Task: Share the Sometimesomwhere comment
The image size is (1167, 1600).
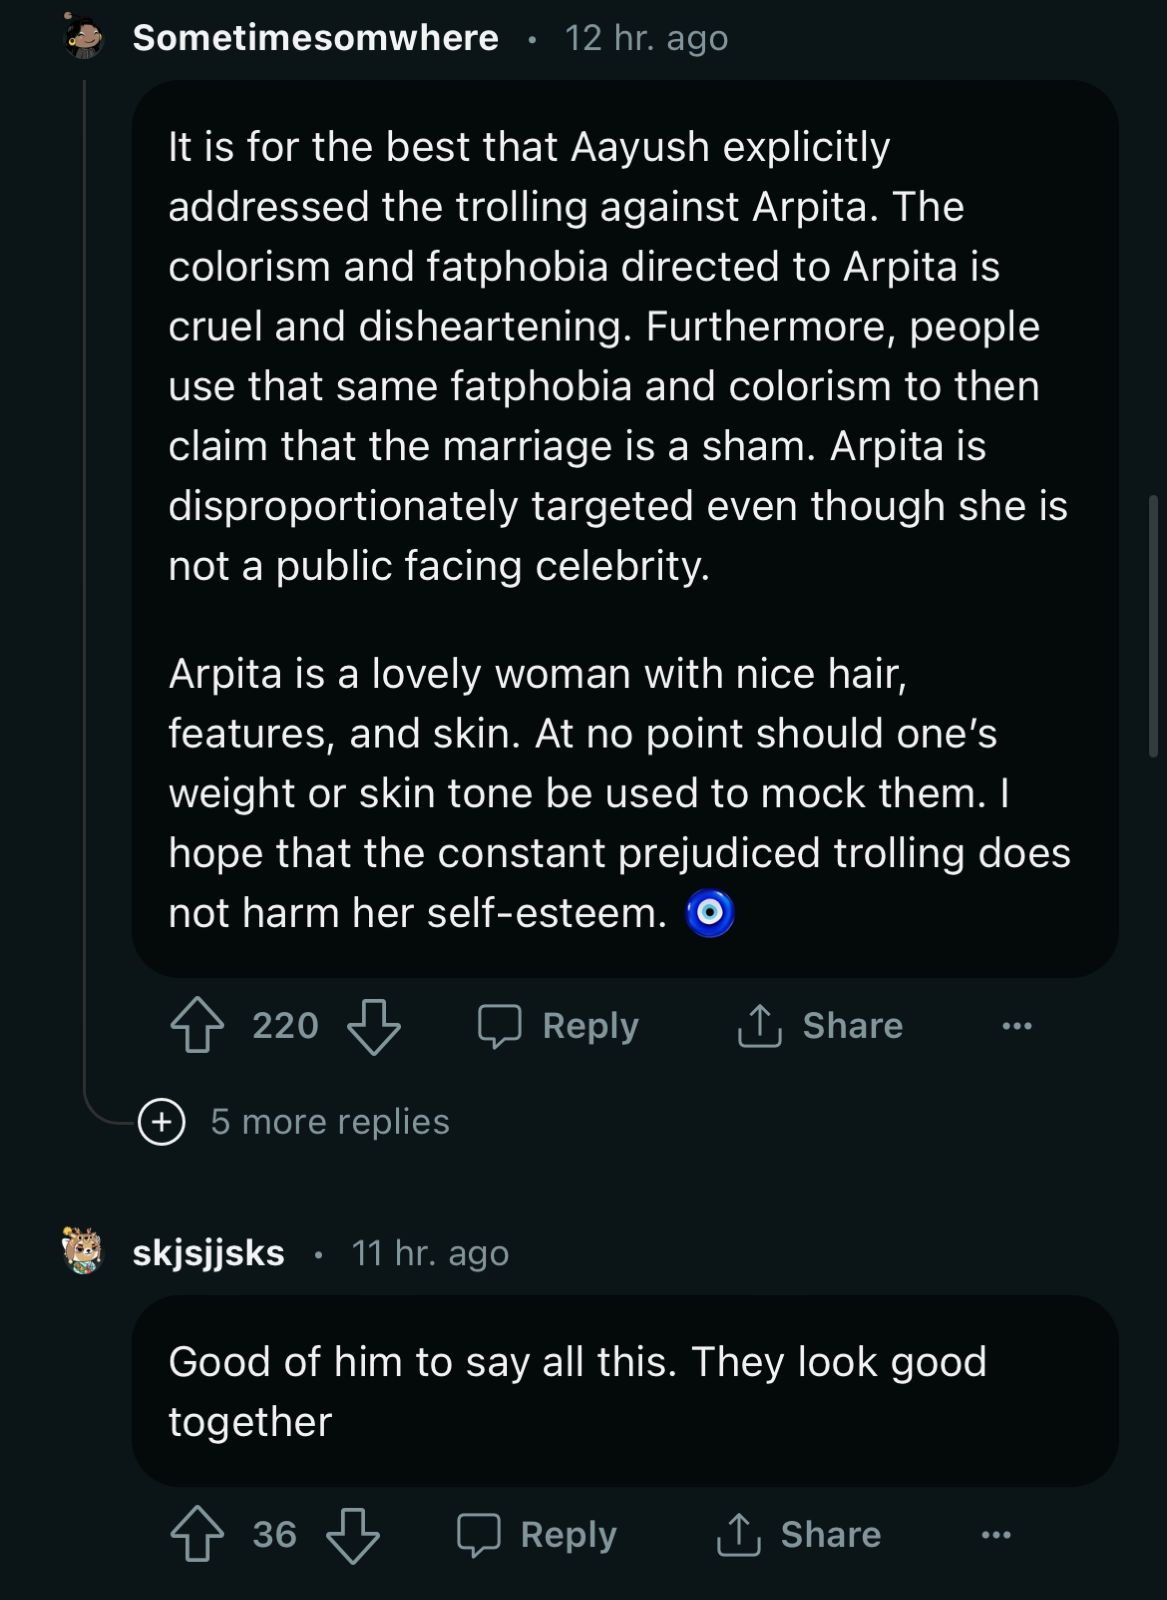Action: (x=820, y=1025)
